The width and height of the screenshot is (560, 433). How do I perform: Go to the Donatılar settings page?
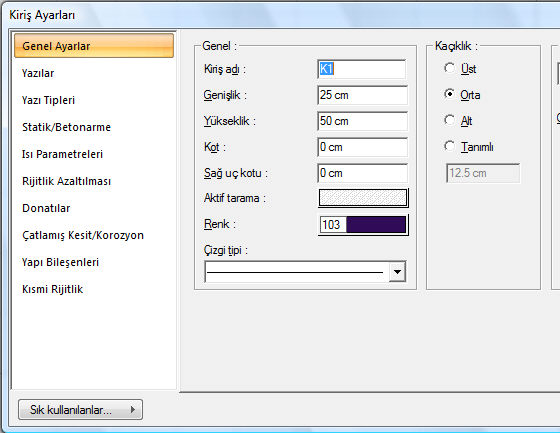(x=46, y=208)
